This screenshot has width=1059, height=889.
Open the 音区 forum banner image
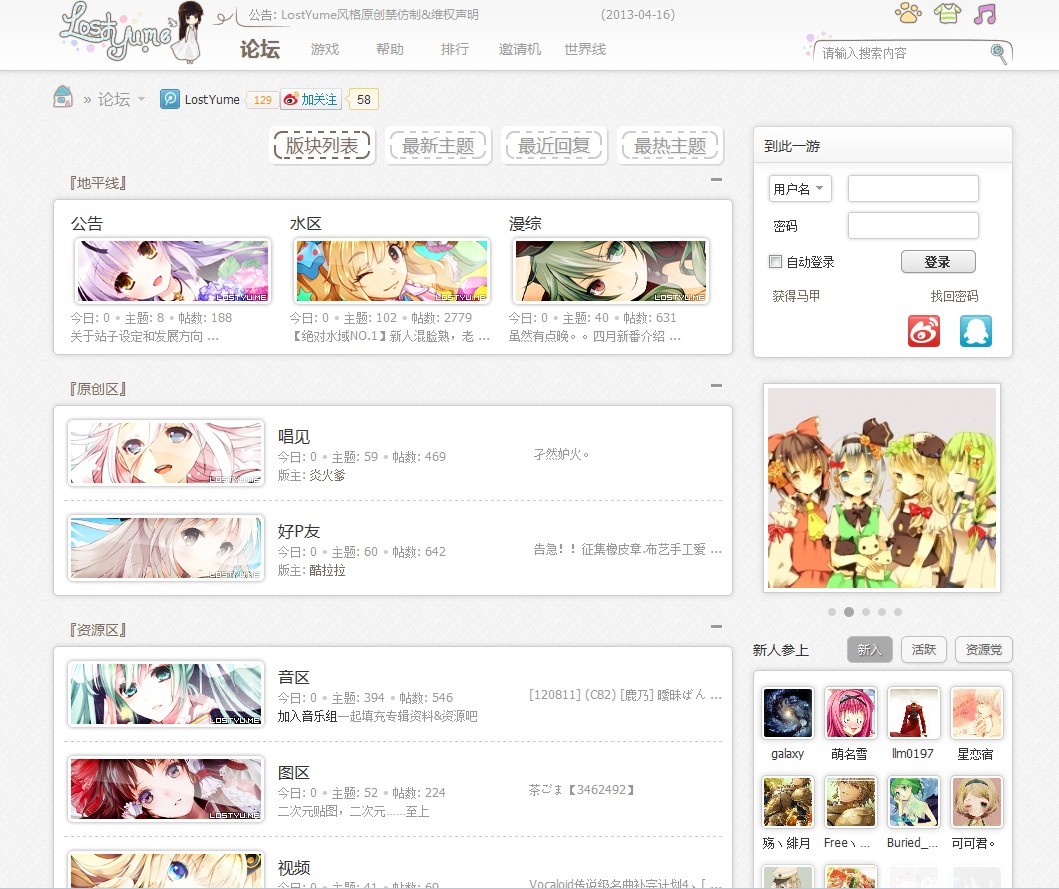pos(165,694)
